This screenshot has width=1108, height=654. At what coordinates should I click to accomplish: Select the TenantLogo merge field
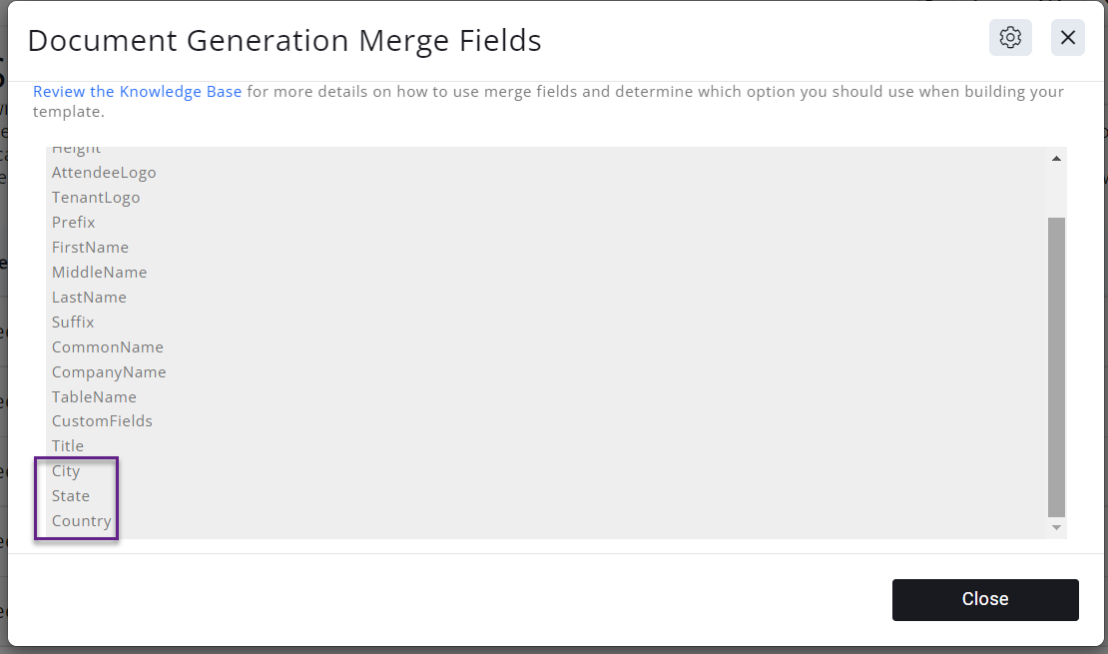click(x=96, y=197)
